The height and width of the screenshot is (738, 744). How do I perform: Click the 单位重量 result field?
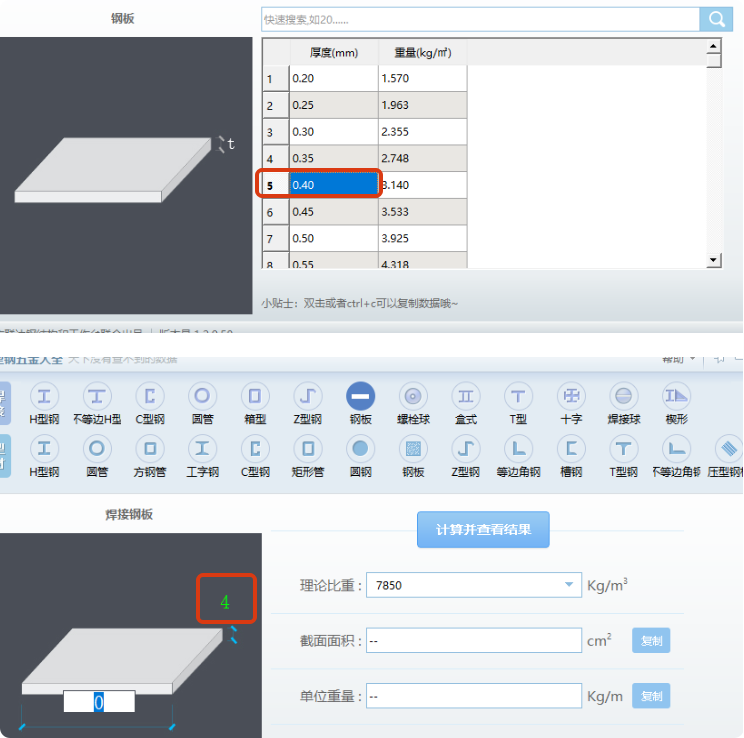474,696
